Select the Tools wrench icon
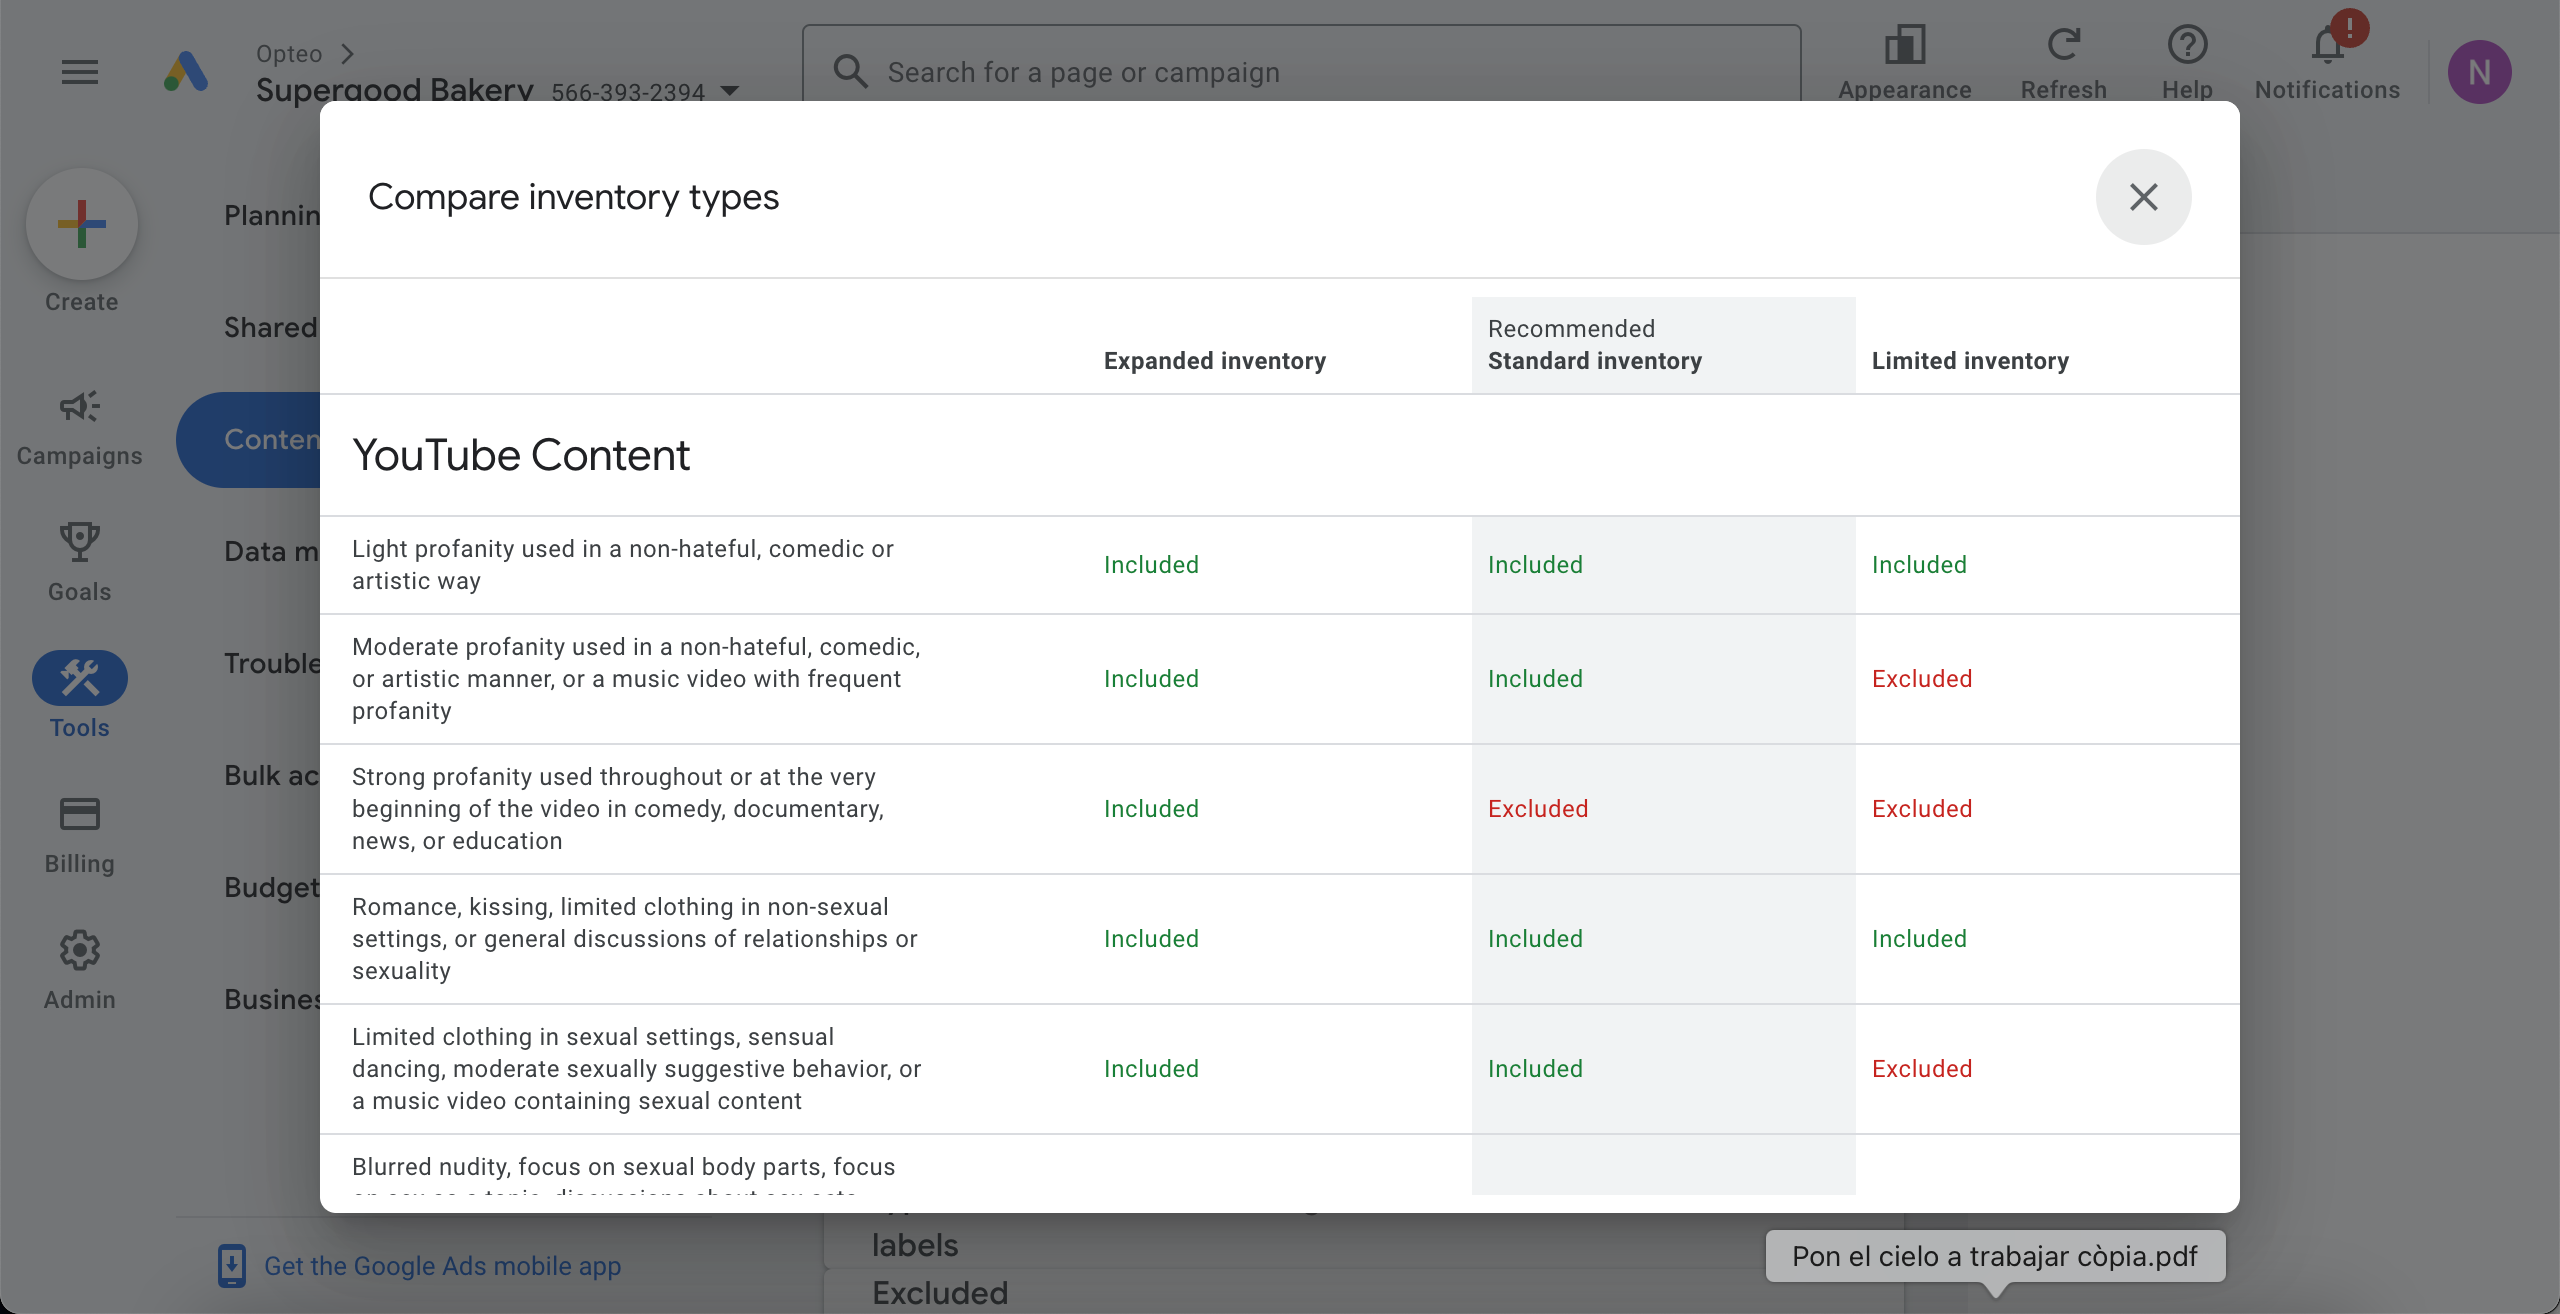This screenshot has width=2560, height=1314. coord(80,679)
